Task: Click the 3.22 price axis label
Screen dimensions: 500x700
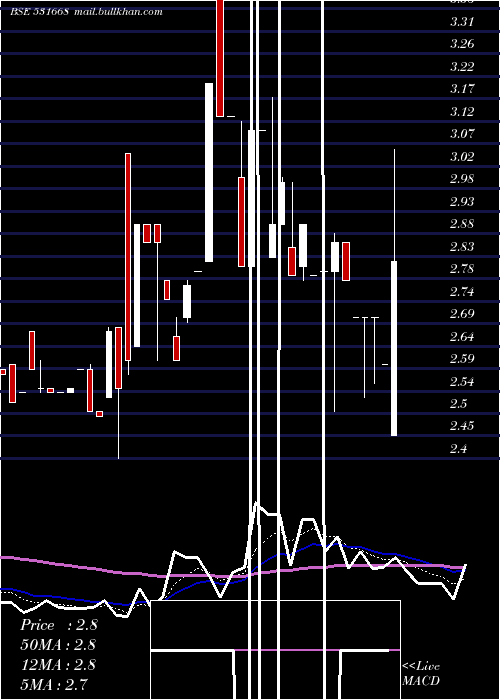Action: click(x=462, y=67)
